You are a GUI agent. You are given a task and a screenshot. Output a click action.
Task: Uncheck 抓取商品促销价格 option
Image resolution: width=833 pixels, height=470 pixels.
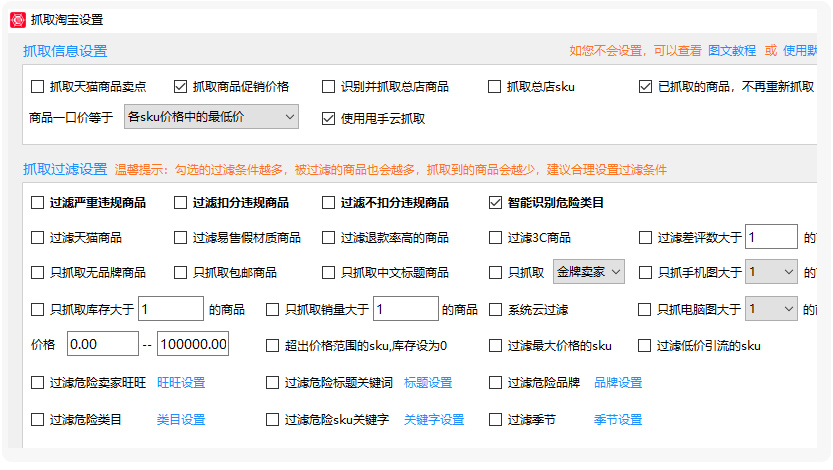(x=181, y=87)
